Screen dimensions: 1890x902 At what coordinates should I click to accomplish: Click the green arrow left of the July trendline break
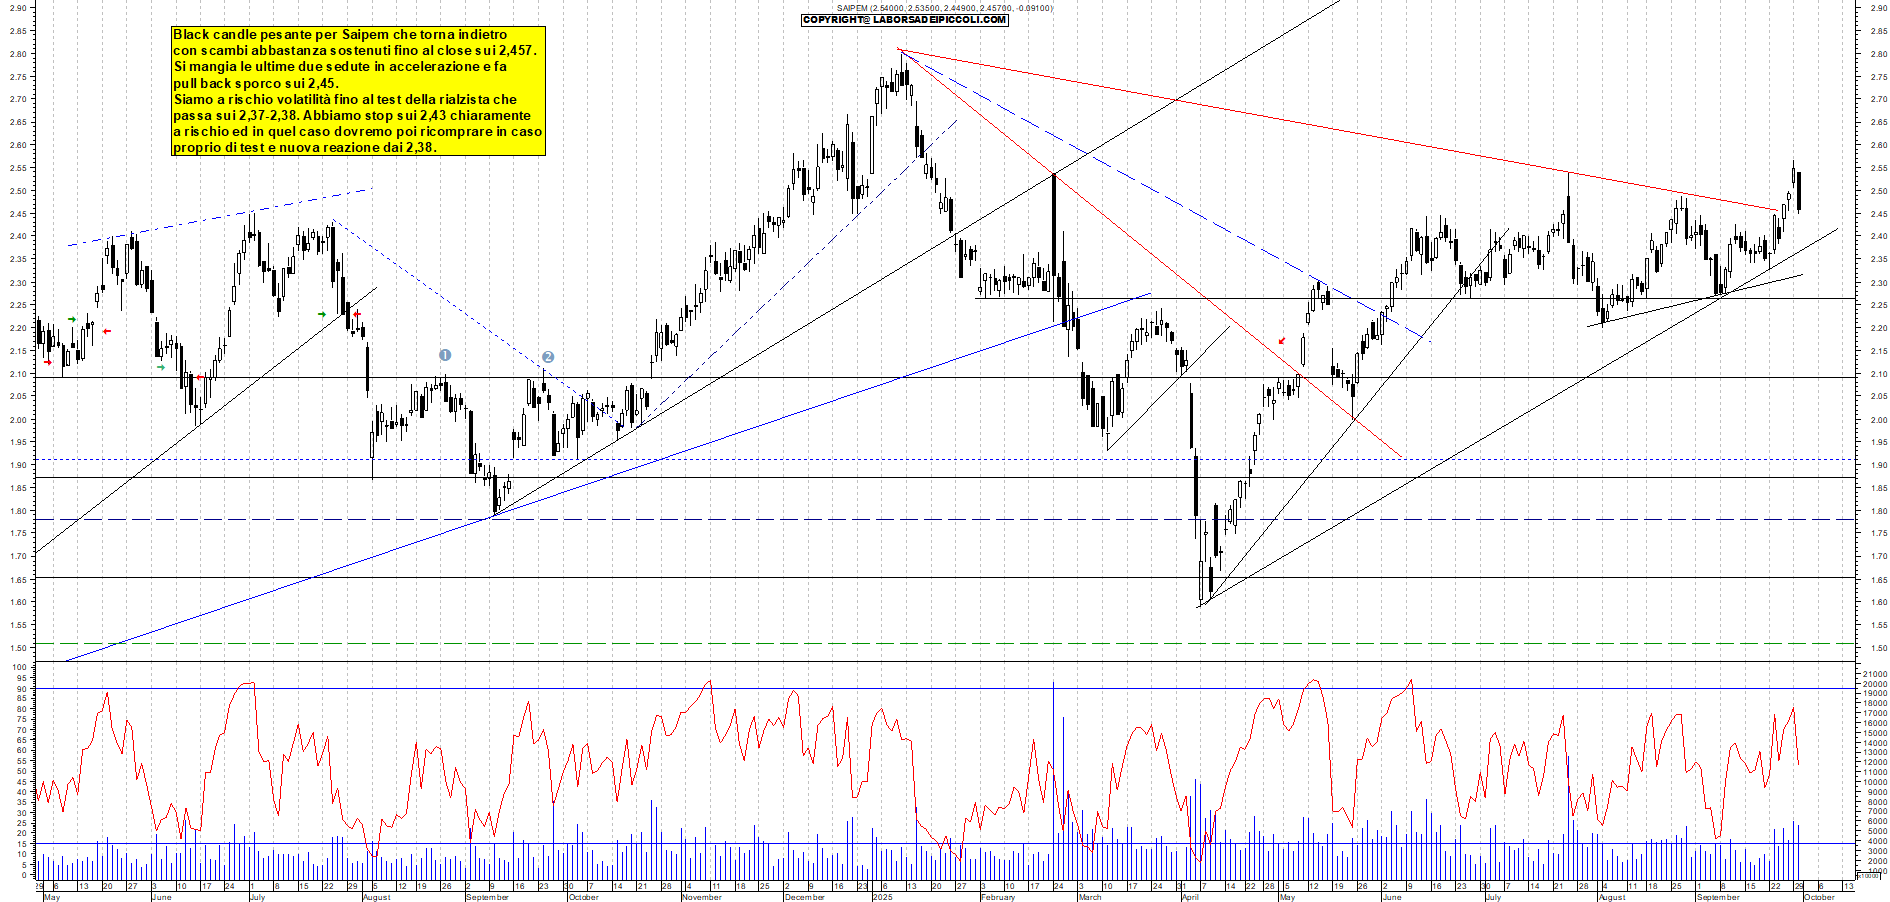point(322,315)
